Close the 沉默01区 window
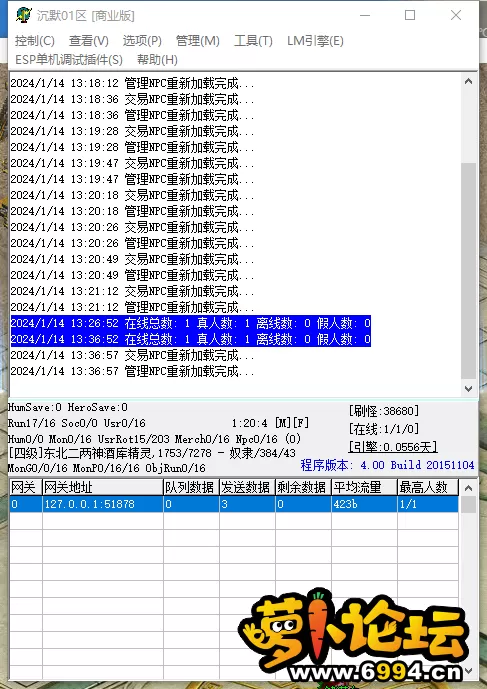Image resolution: width=487 pixels, height=689 pixels. (x=456, y=15)
